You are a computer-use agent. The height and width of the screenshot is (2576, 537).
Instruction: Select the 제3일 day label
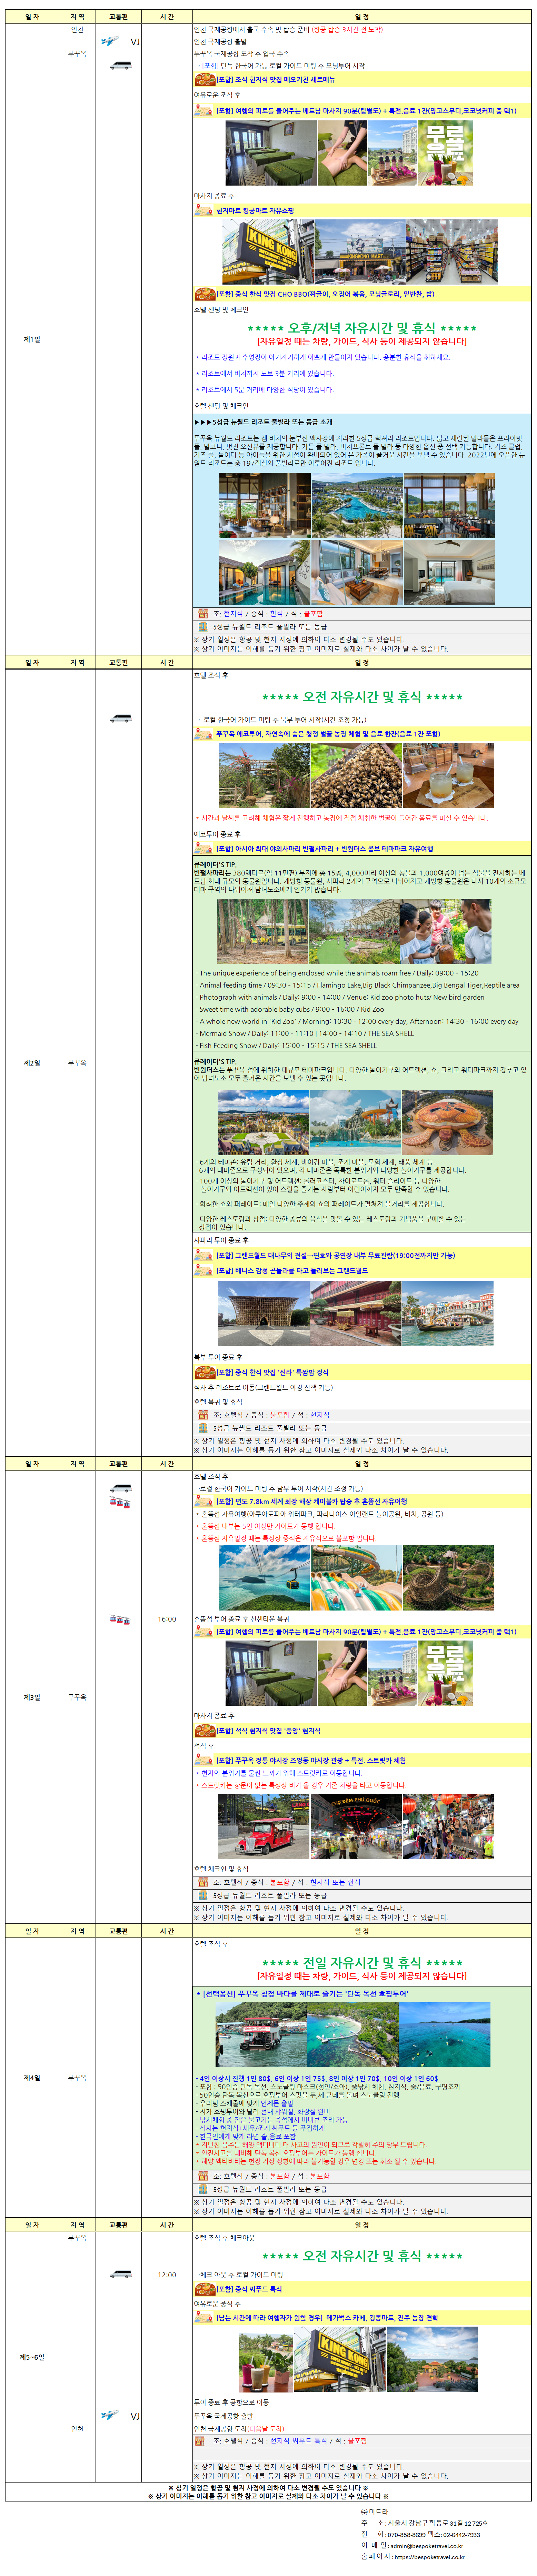tap(32, 1697)
